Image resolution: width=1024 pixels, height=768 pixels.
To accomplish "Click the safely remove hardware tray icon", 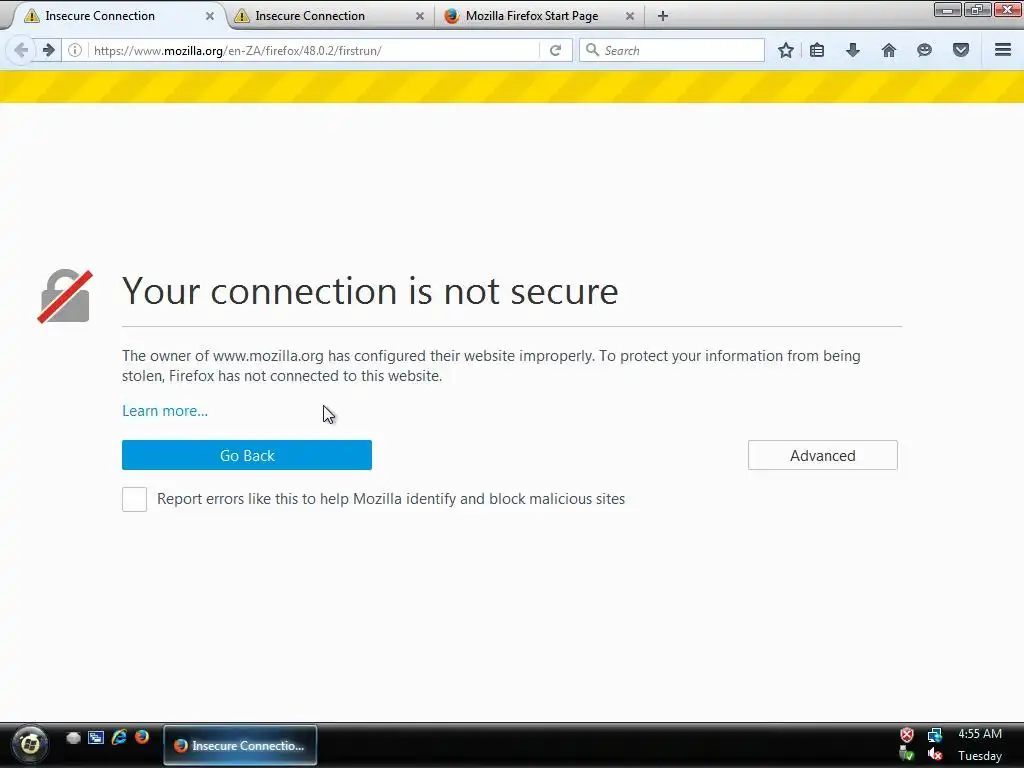I will pyautogui.click(x=907, y=755).
